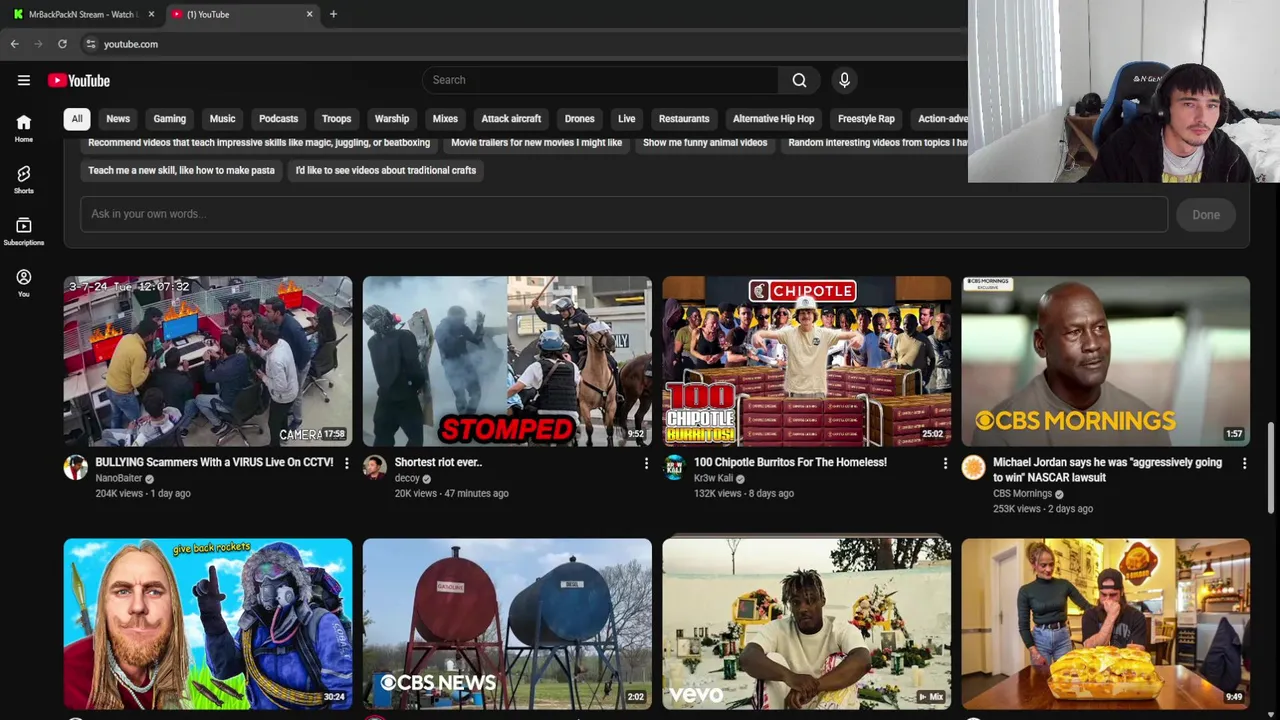Click CBS Mornings channel avatar
This screenshot has height=720, width=1280.
973,467
